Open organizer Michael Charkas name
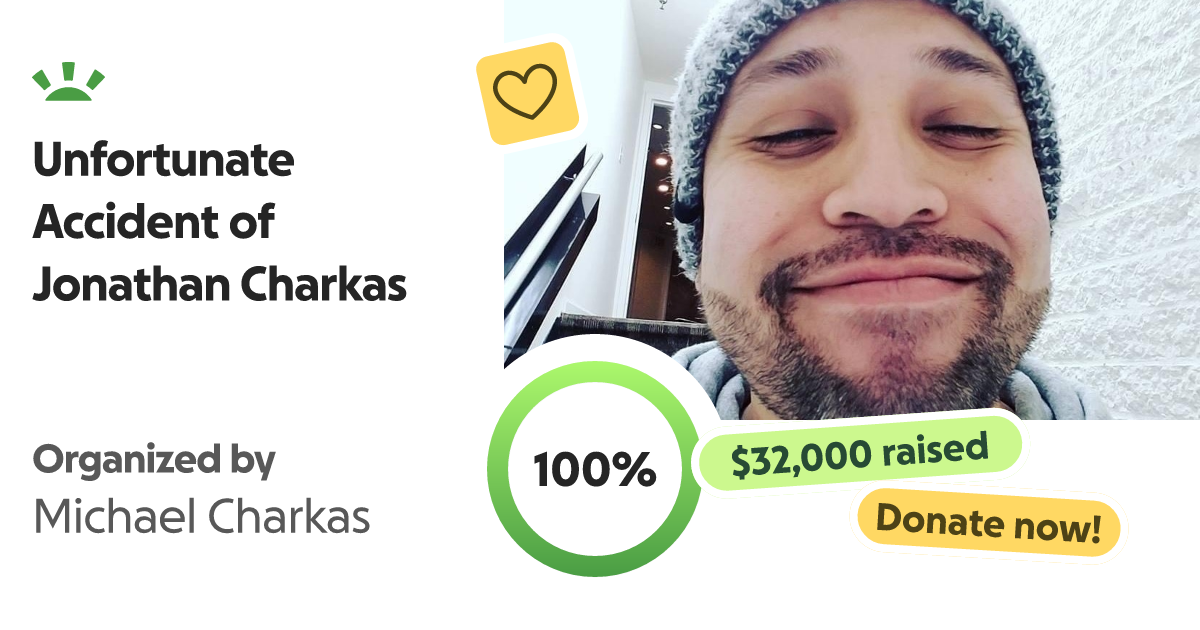The height and width of the screenshot is (630, 1200). tap(202, 517)
